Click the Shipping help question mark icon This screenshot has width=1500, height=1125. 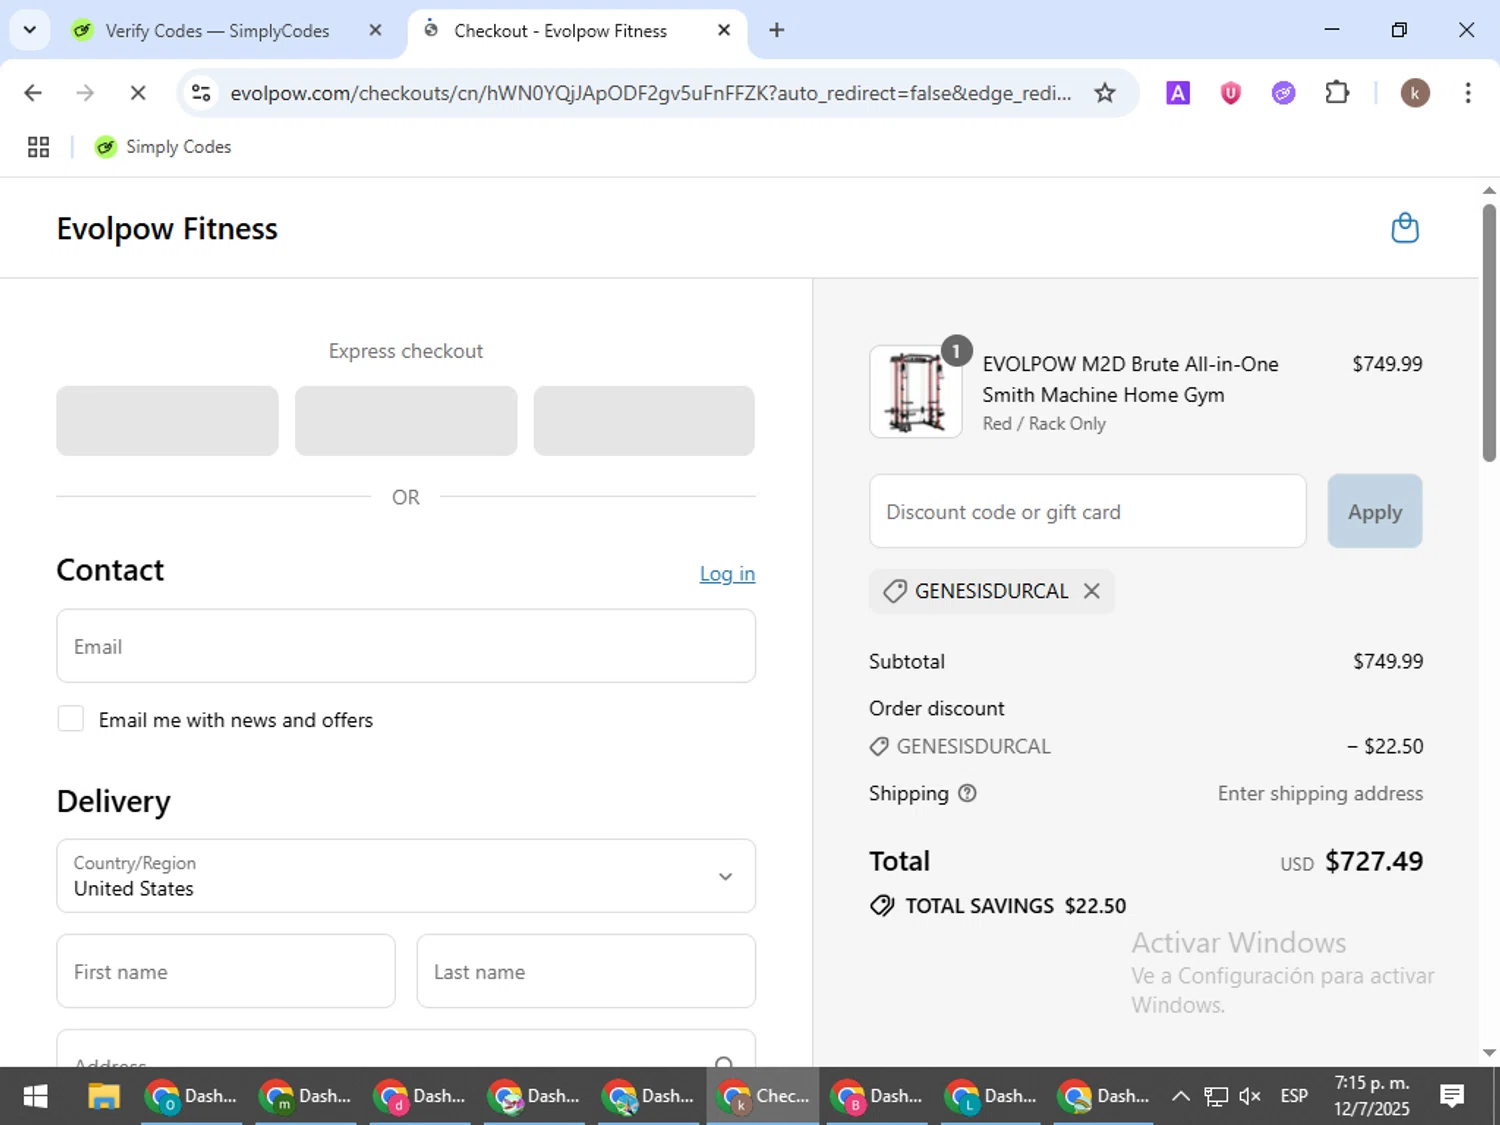pyautogui.click(x=967, y=793)
